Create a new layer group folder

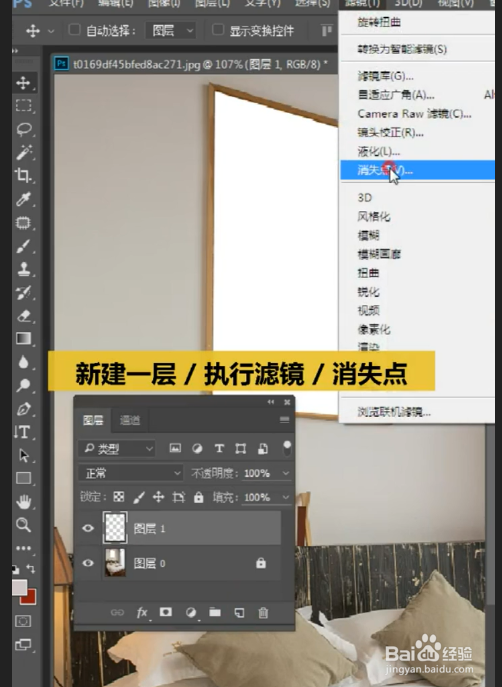coord(215,612)
